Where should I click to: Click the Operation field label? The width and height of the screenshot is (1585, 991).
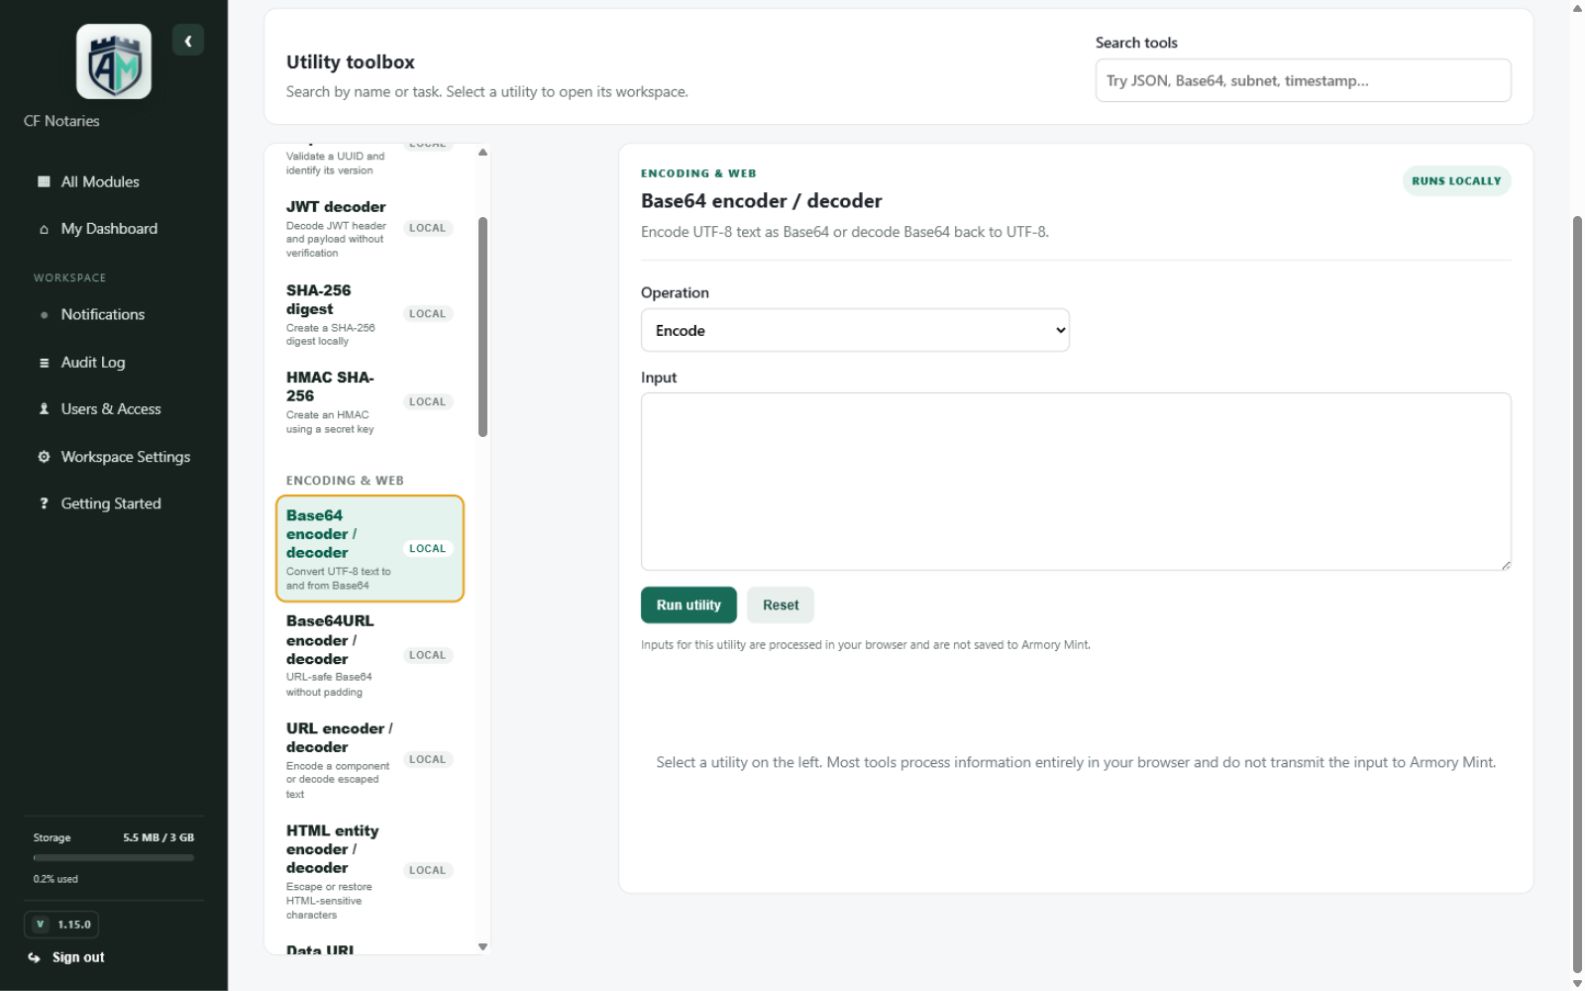[x=675, y=293]
